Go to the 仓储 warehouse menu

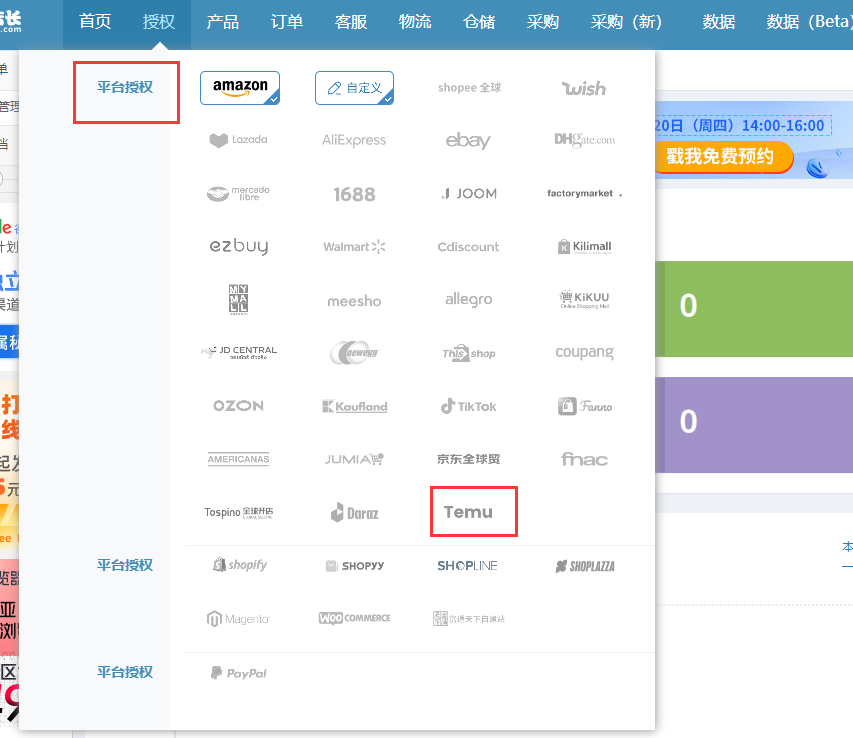tap(479, 22)
